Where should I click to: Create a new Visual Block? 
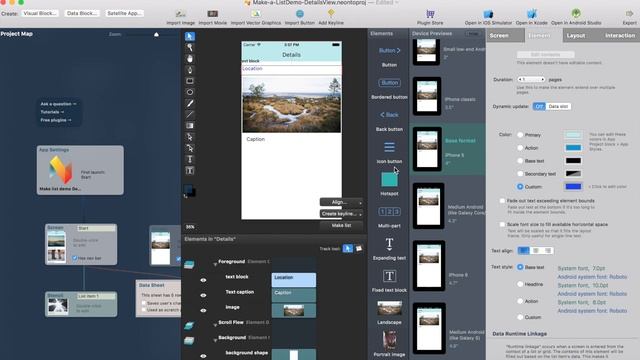pos(40,13)
